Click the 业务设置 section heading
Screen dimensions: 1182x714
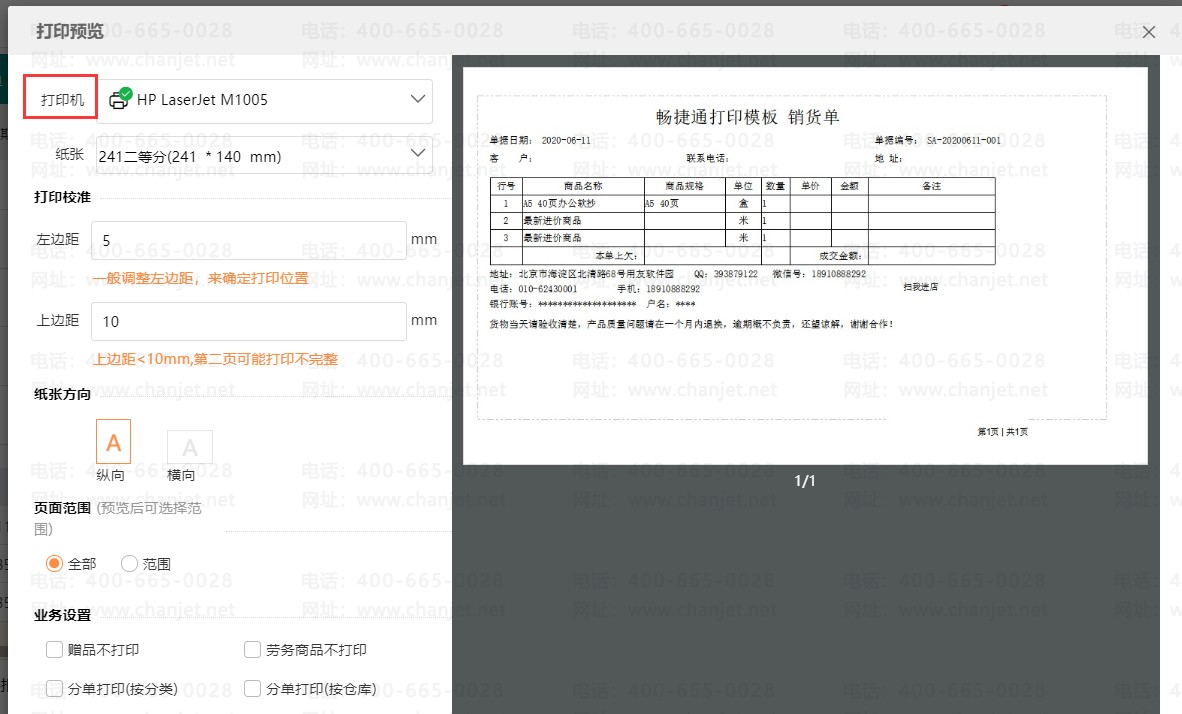click(x=63, y=614)
